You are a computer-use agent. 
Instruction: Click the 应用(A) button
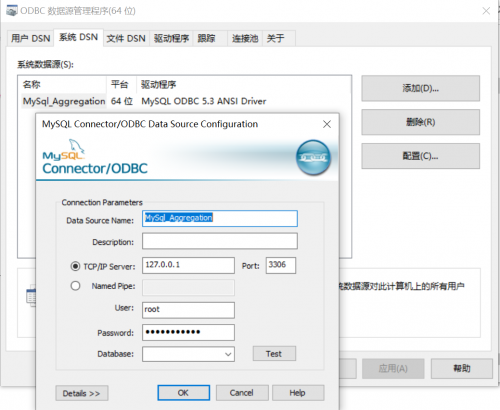[x=393, y=368]
